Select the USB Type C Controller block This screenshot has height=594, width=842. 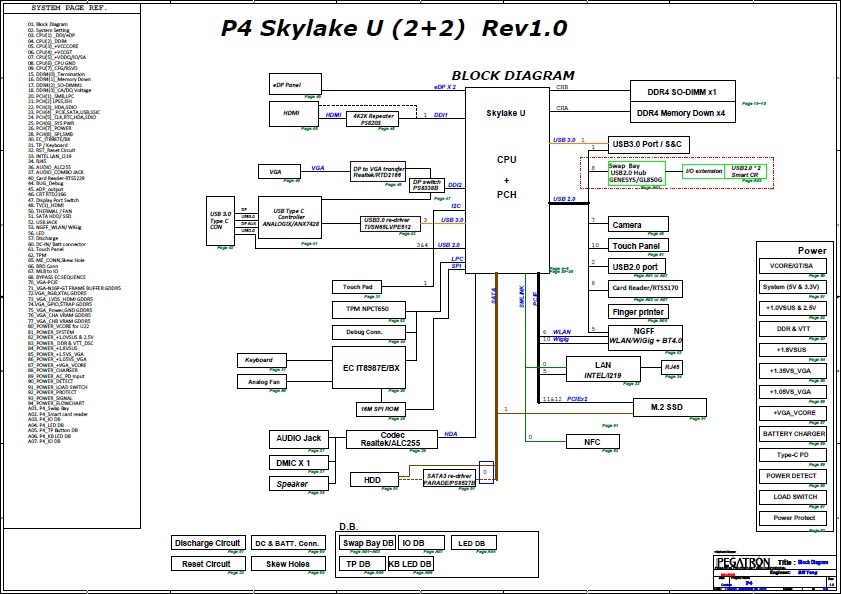point(290,218)
